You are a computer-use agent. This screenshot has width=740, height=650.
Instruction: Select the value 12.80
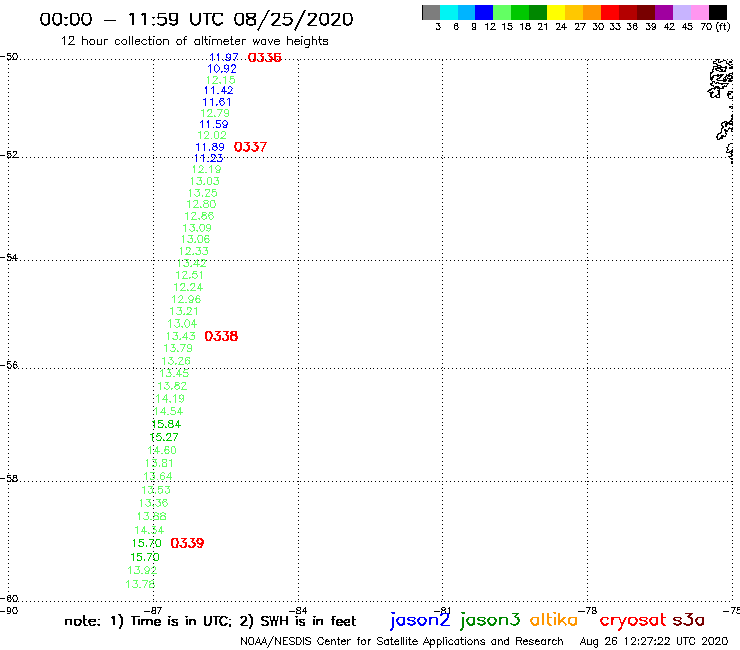[x=202, y=204]
